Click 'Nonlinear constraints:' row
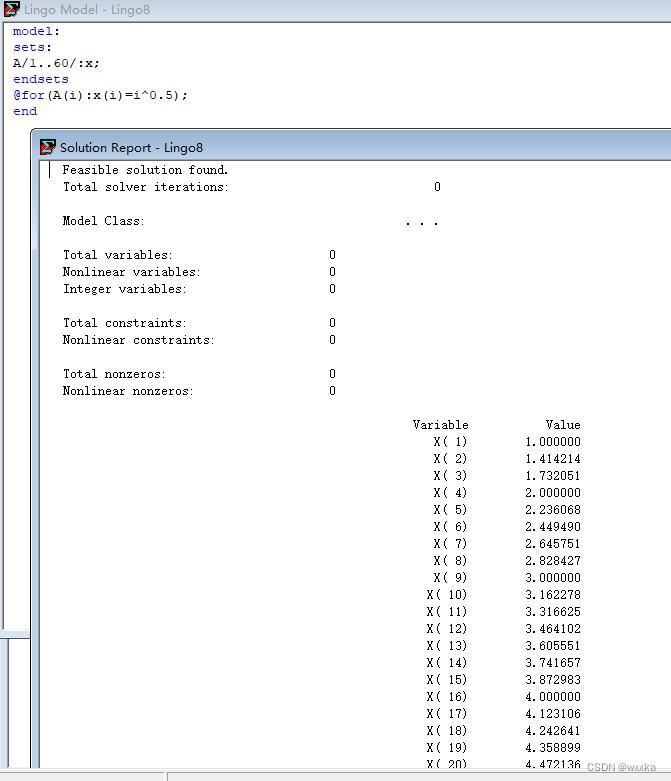 (x=199, y=340)
